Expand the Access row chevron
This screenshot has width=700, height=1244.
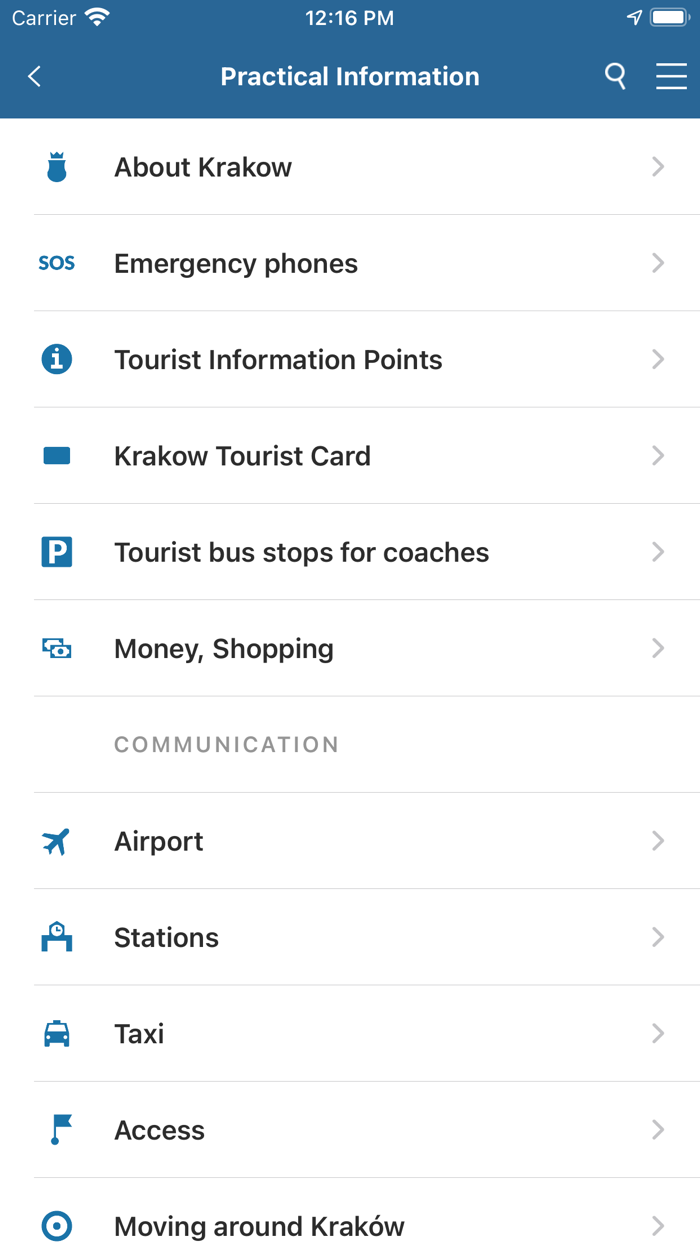tap(658, 1130)
